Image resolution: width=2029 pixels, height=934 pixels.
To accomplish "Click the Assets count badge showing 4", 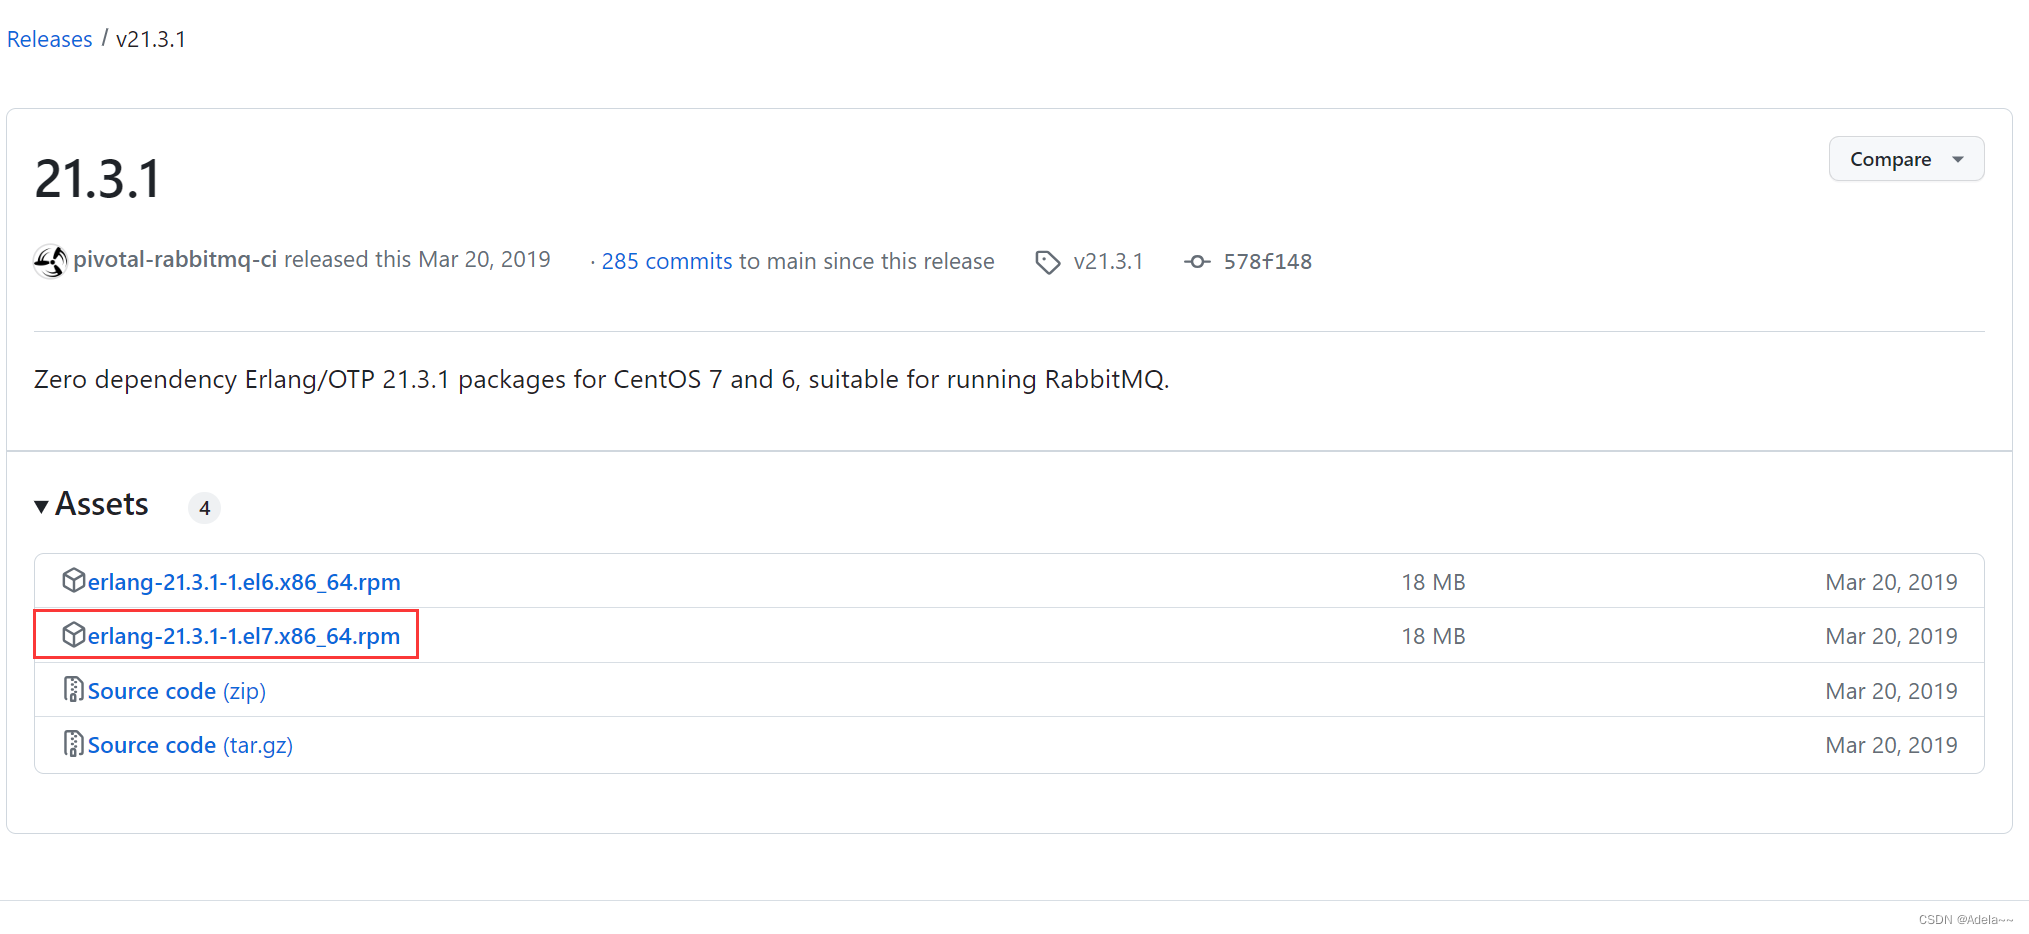I will pos(204,508).
